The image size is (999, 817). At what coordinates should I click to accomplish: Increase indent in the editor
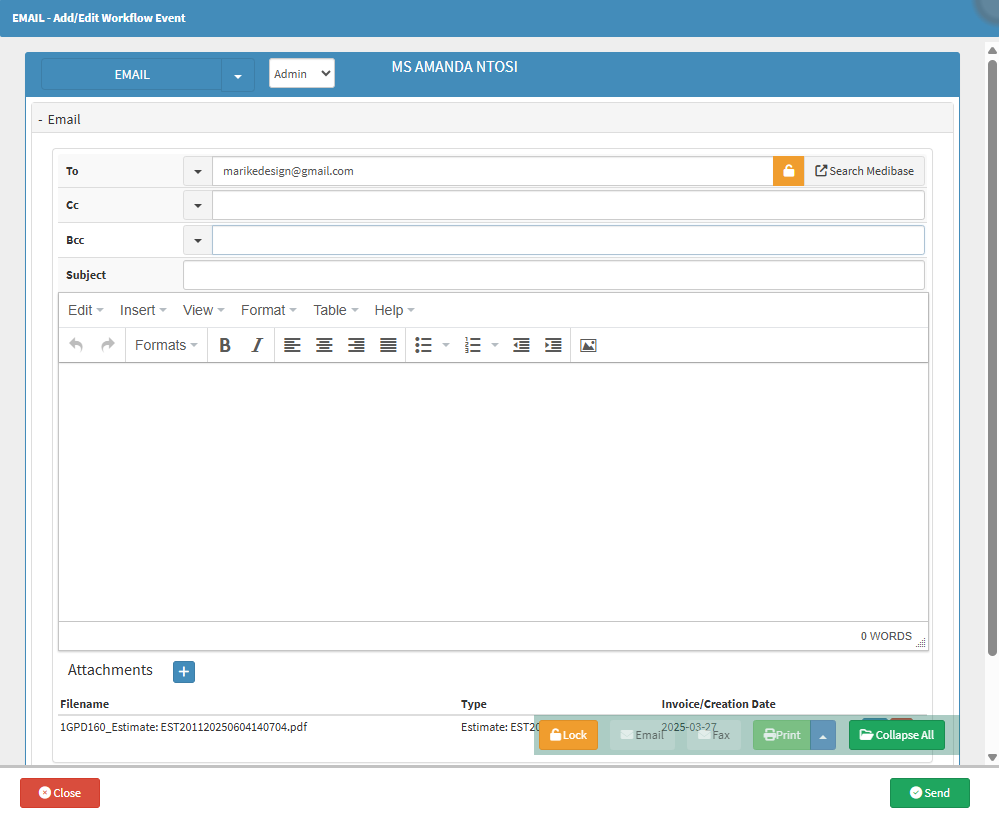553,345
